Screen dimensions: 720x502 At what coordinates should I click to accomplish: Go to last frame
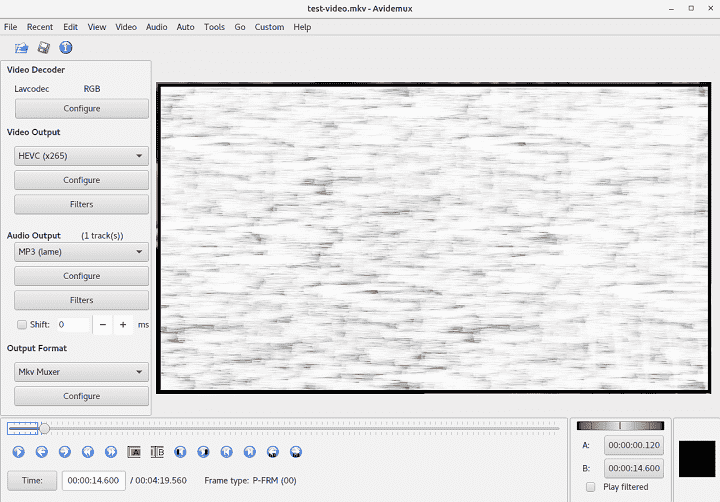249,452
